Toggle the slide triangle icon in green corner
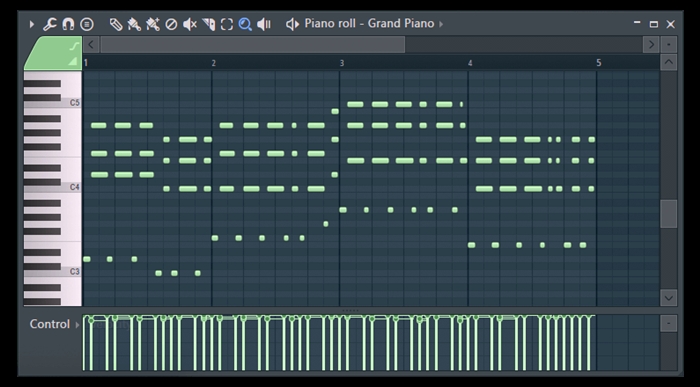Viewport: 700px width, 387px height. tap(73, 61)
